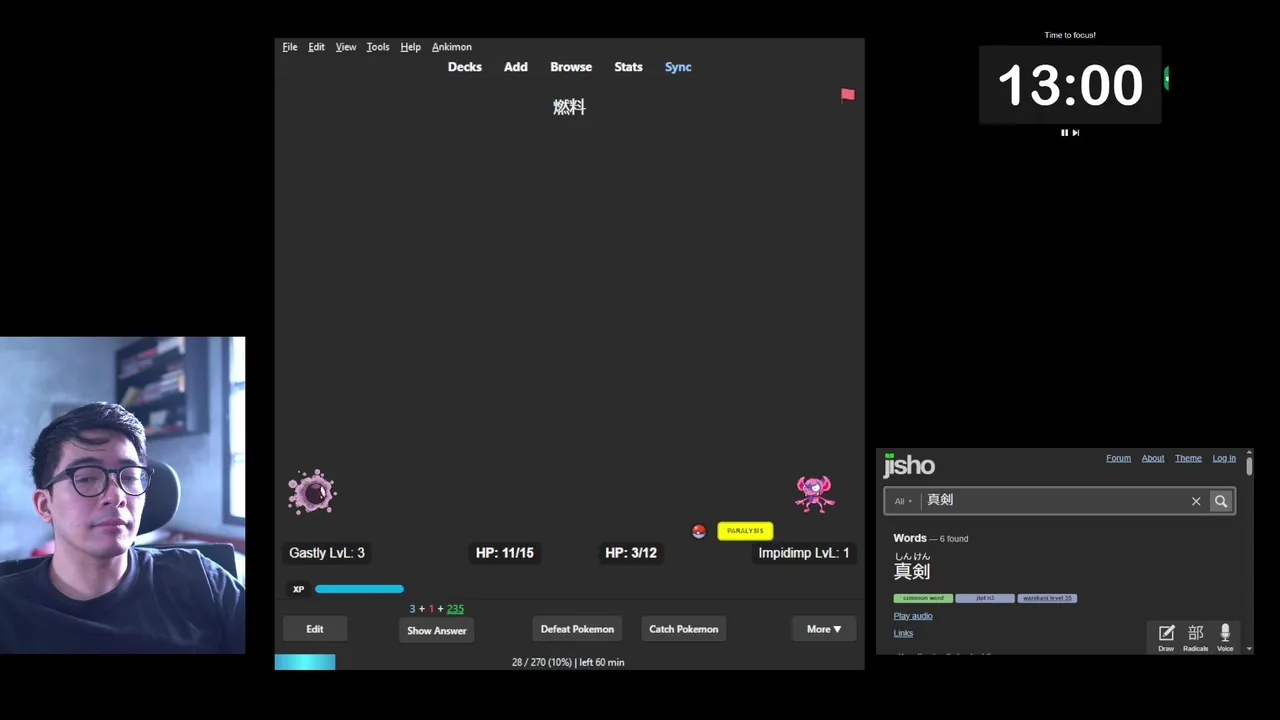Click the Impidimp LvL: 1 label
The height and width of the screenshot is (720, 1280).
(x=804, y=553)
